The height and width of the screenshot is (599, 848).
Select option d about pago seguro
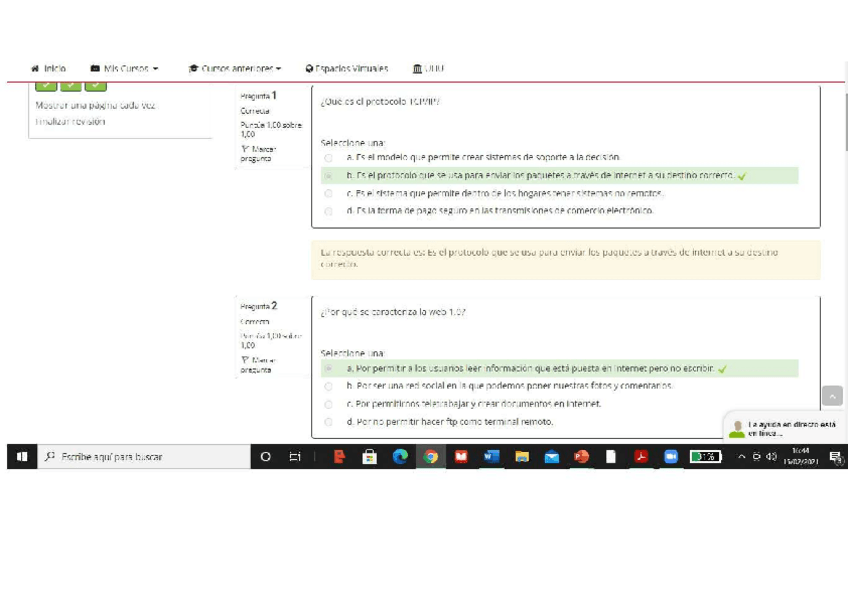click(x=328, y=211)
